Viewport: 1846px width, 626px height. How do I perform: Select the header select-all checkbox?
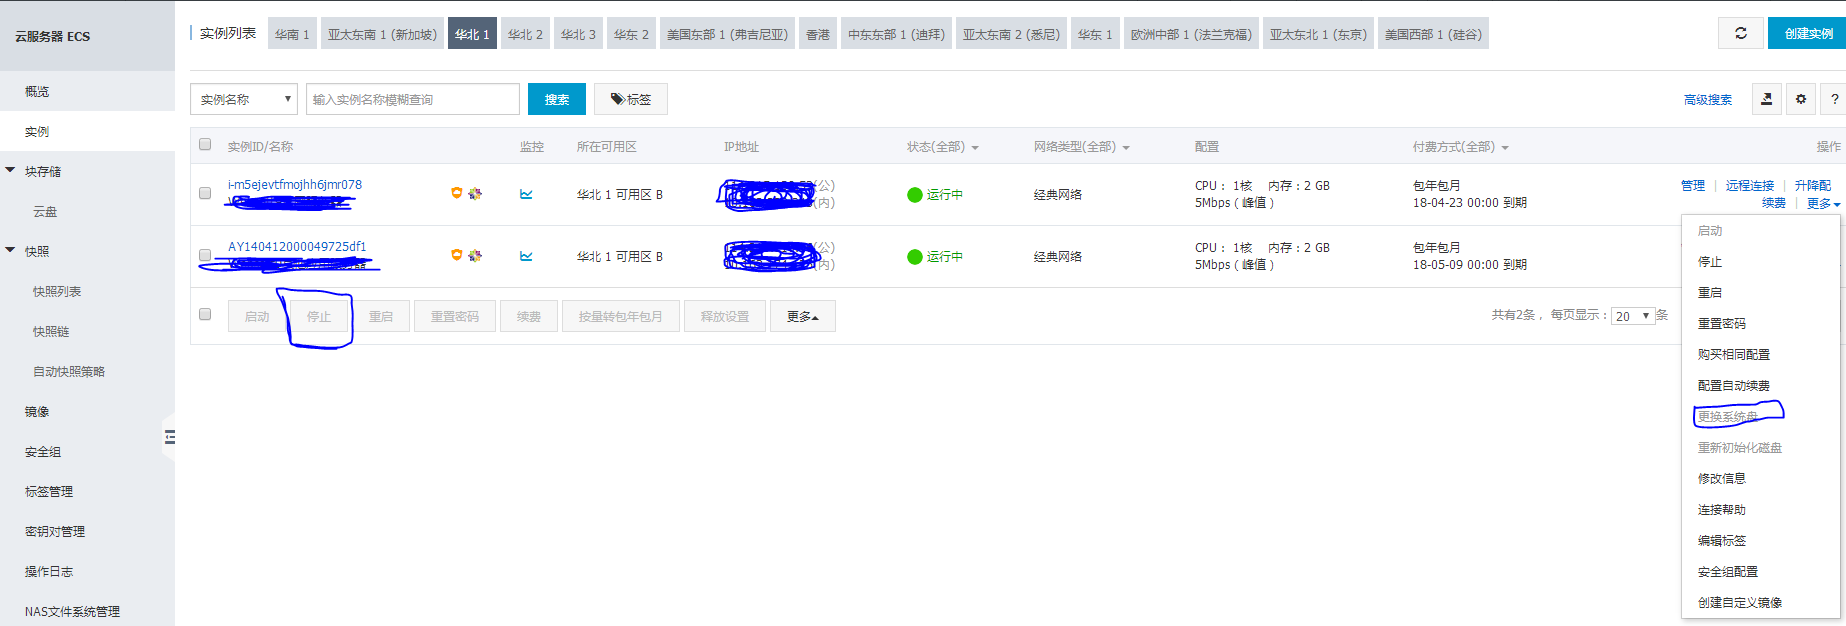205,144
